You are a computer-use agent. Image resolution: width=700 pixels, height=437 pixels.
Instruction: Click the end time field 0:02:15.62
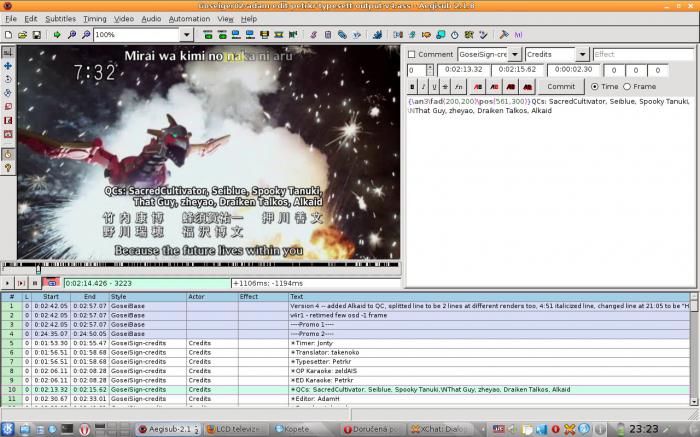(517, 70)
